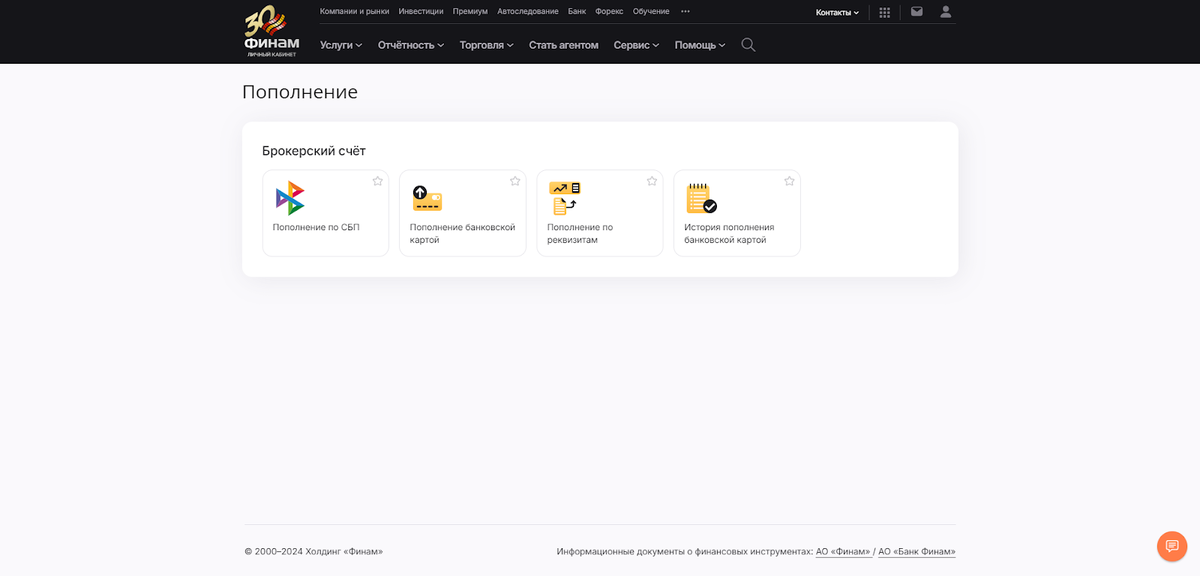
Task: Select Стать агентом menu item
Action: (x=563, y=45)
